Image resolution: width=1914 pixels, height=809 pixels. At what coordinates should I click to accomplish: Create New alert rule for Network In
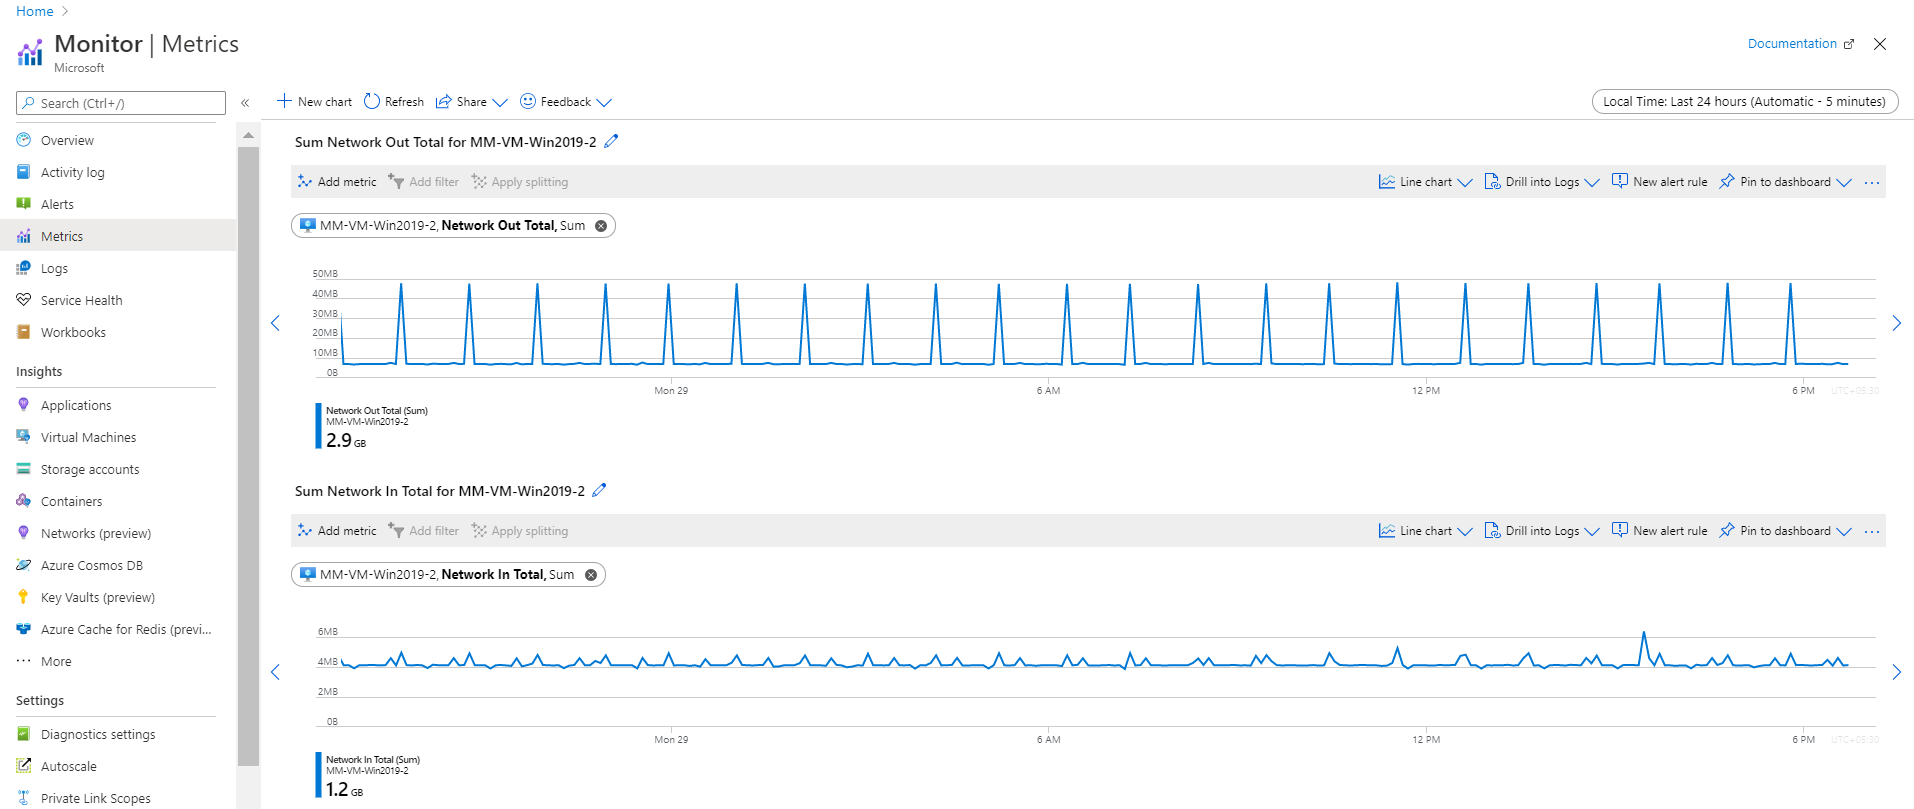[x=1659, y=531]
